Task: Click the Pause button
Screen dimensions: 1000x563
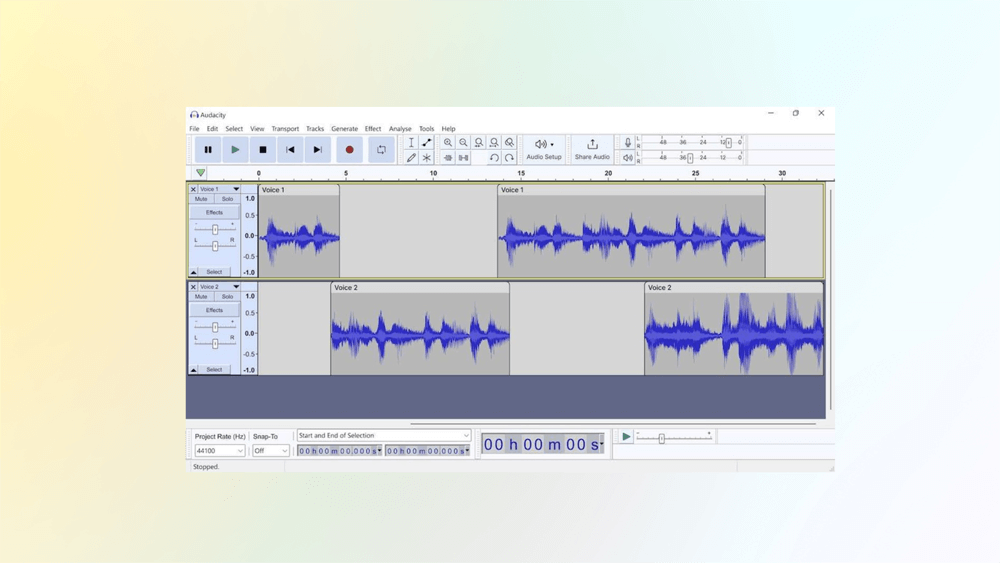Action: tap(208, 150)
